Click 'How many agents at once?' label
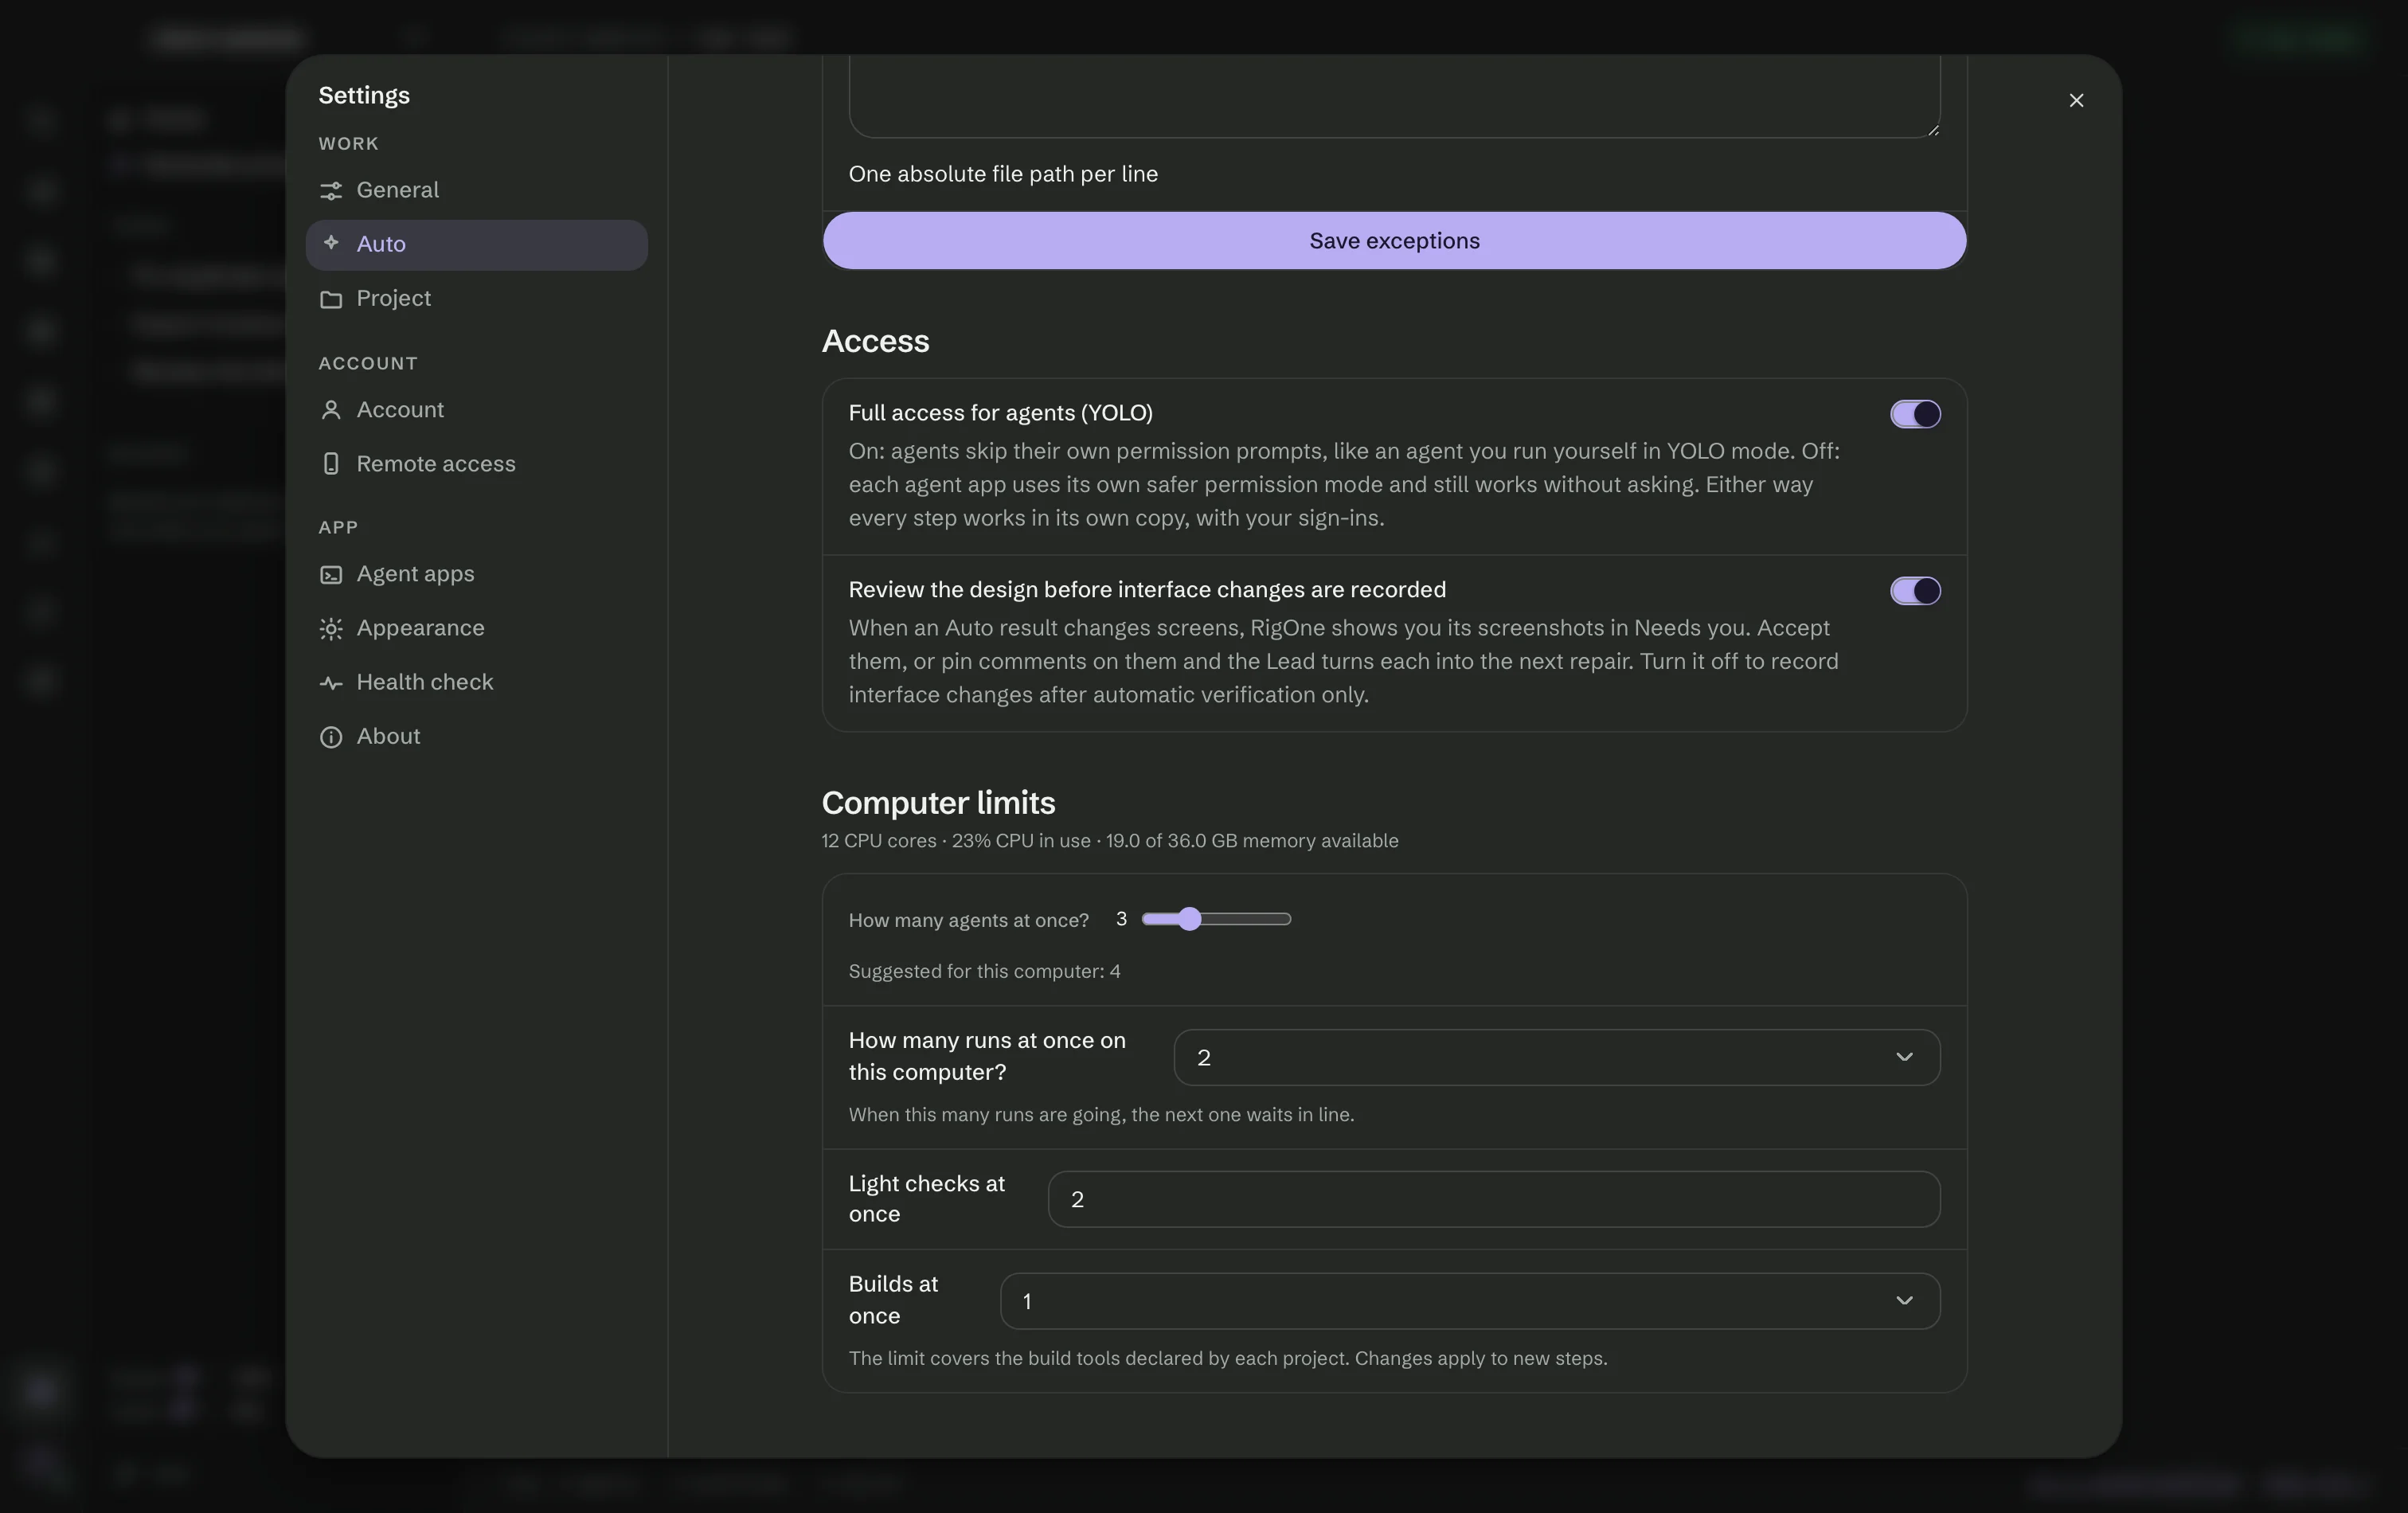Viewport: 2408px width, 1513px height. tap(968, 920)
